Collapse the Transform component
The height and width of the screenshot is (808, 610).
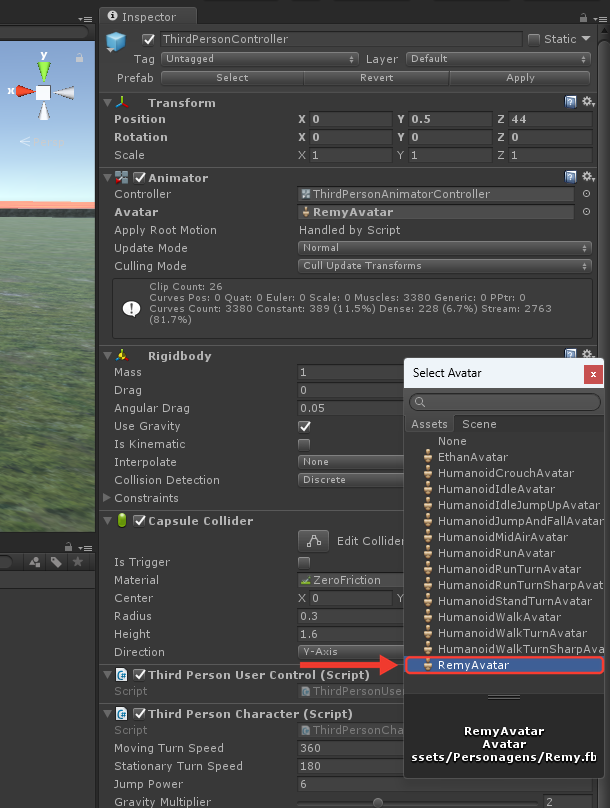coord(108,103)
